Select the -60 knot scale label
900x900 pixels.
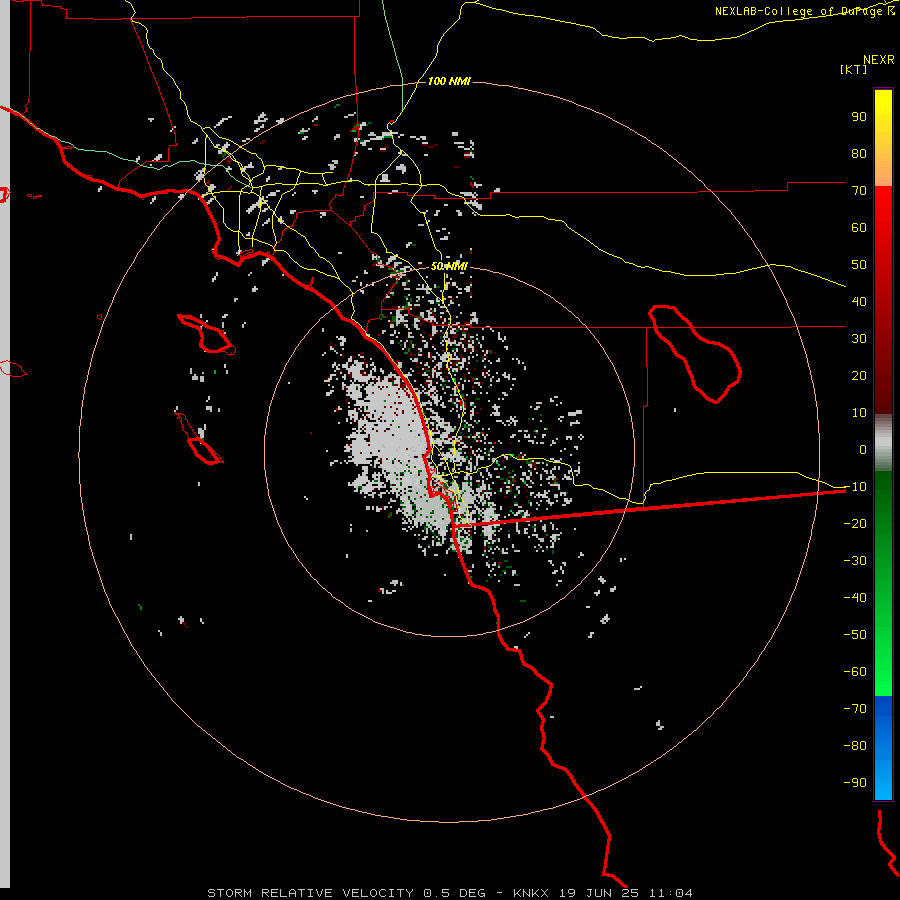pos(855,672)
